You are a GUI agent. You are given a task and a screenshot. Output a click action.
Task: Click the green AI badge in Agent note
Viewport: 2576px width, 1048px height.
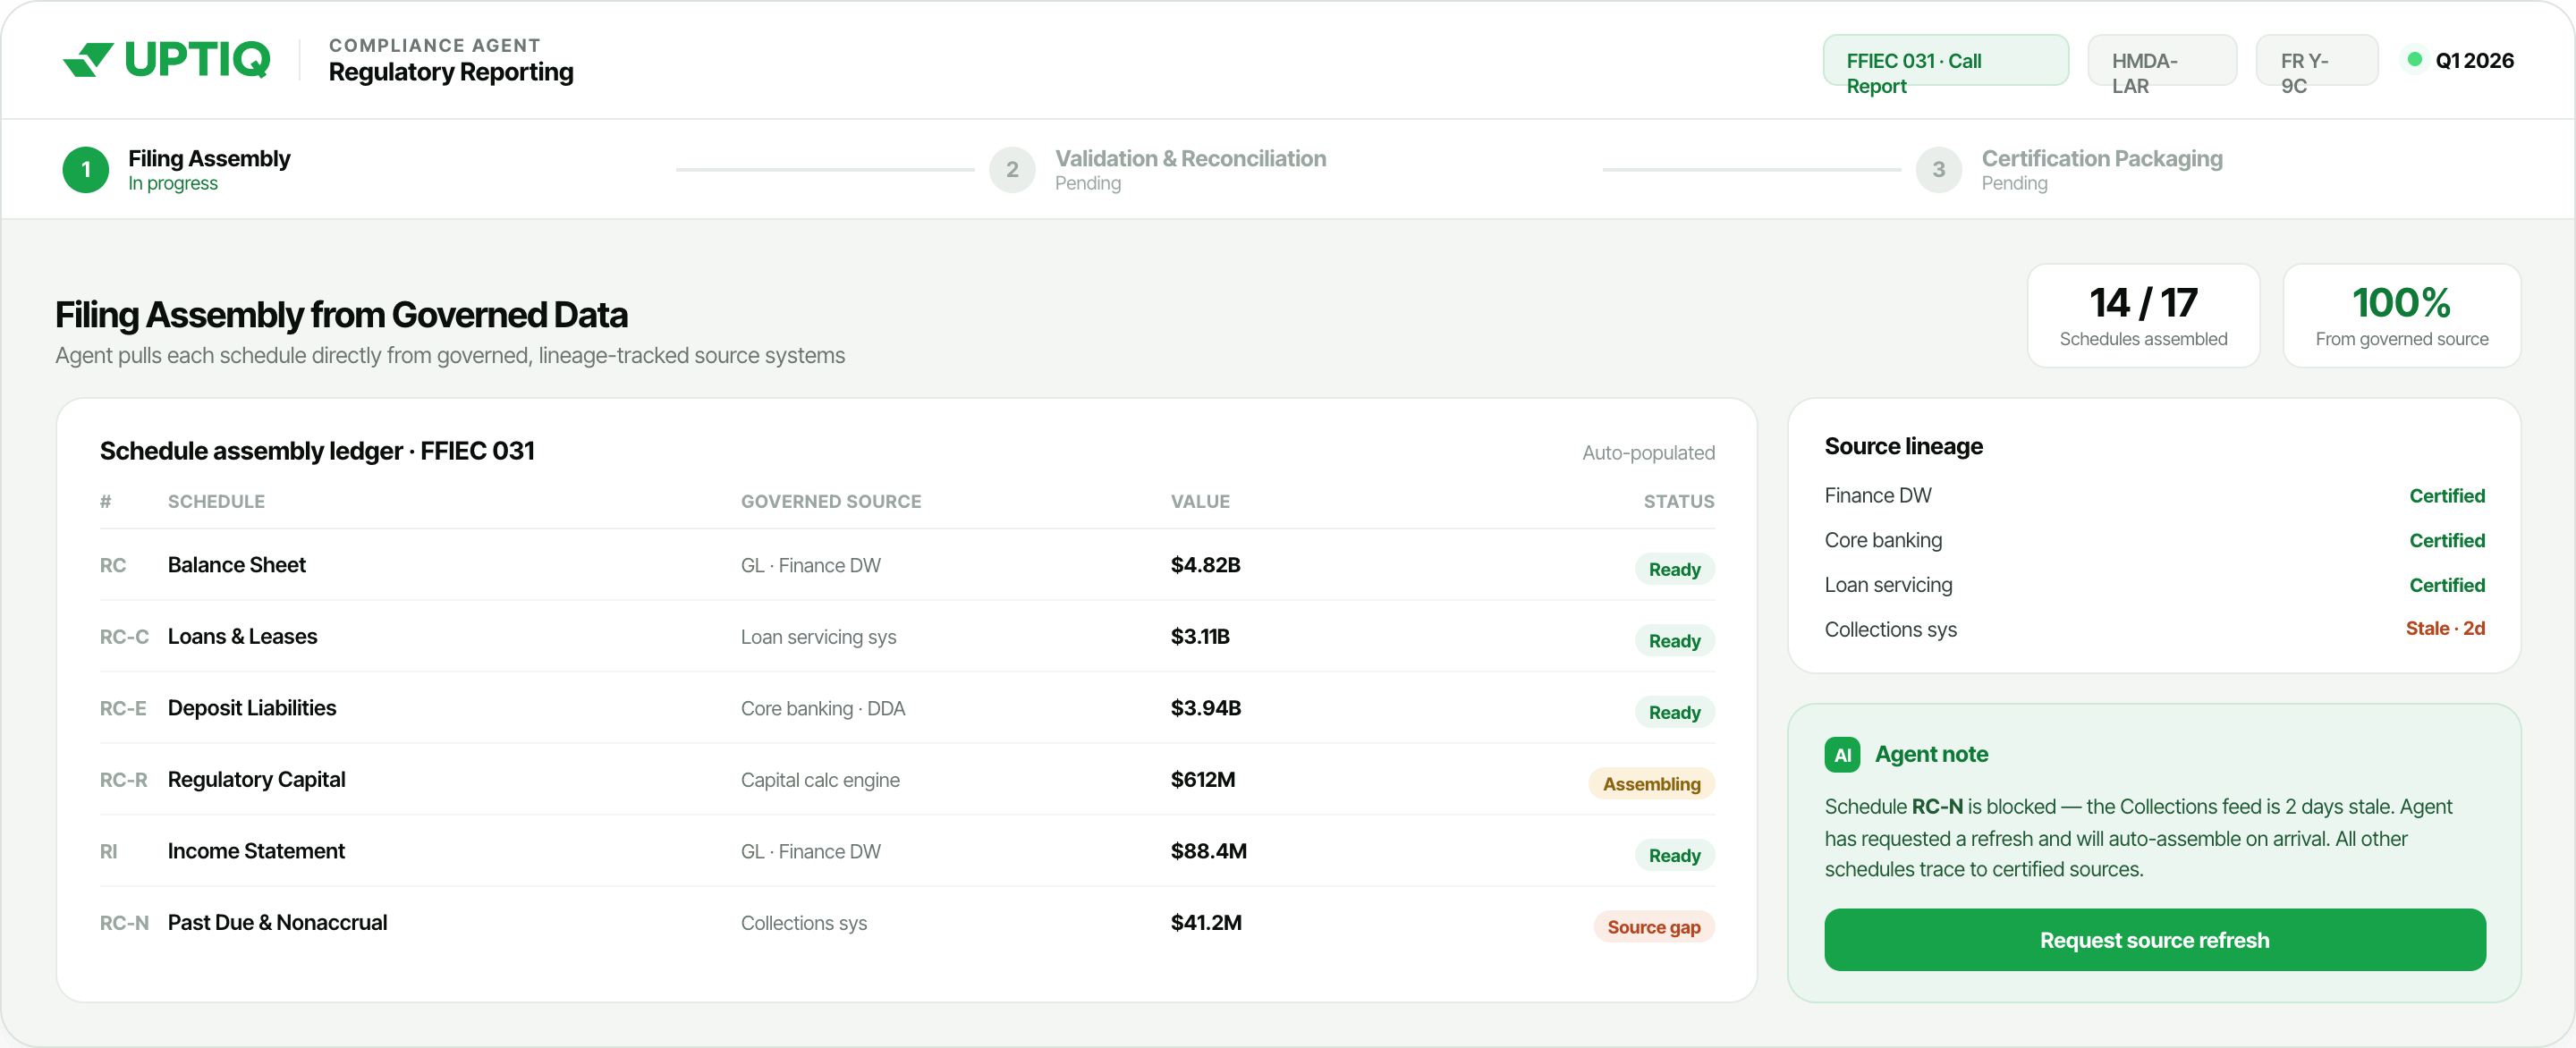click(1842, 755)
